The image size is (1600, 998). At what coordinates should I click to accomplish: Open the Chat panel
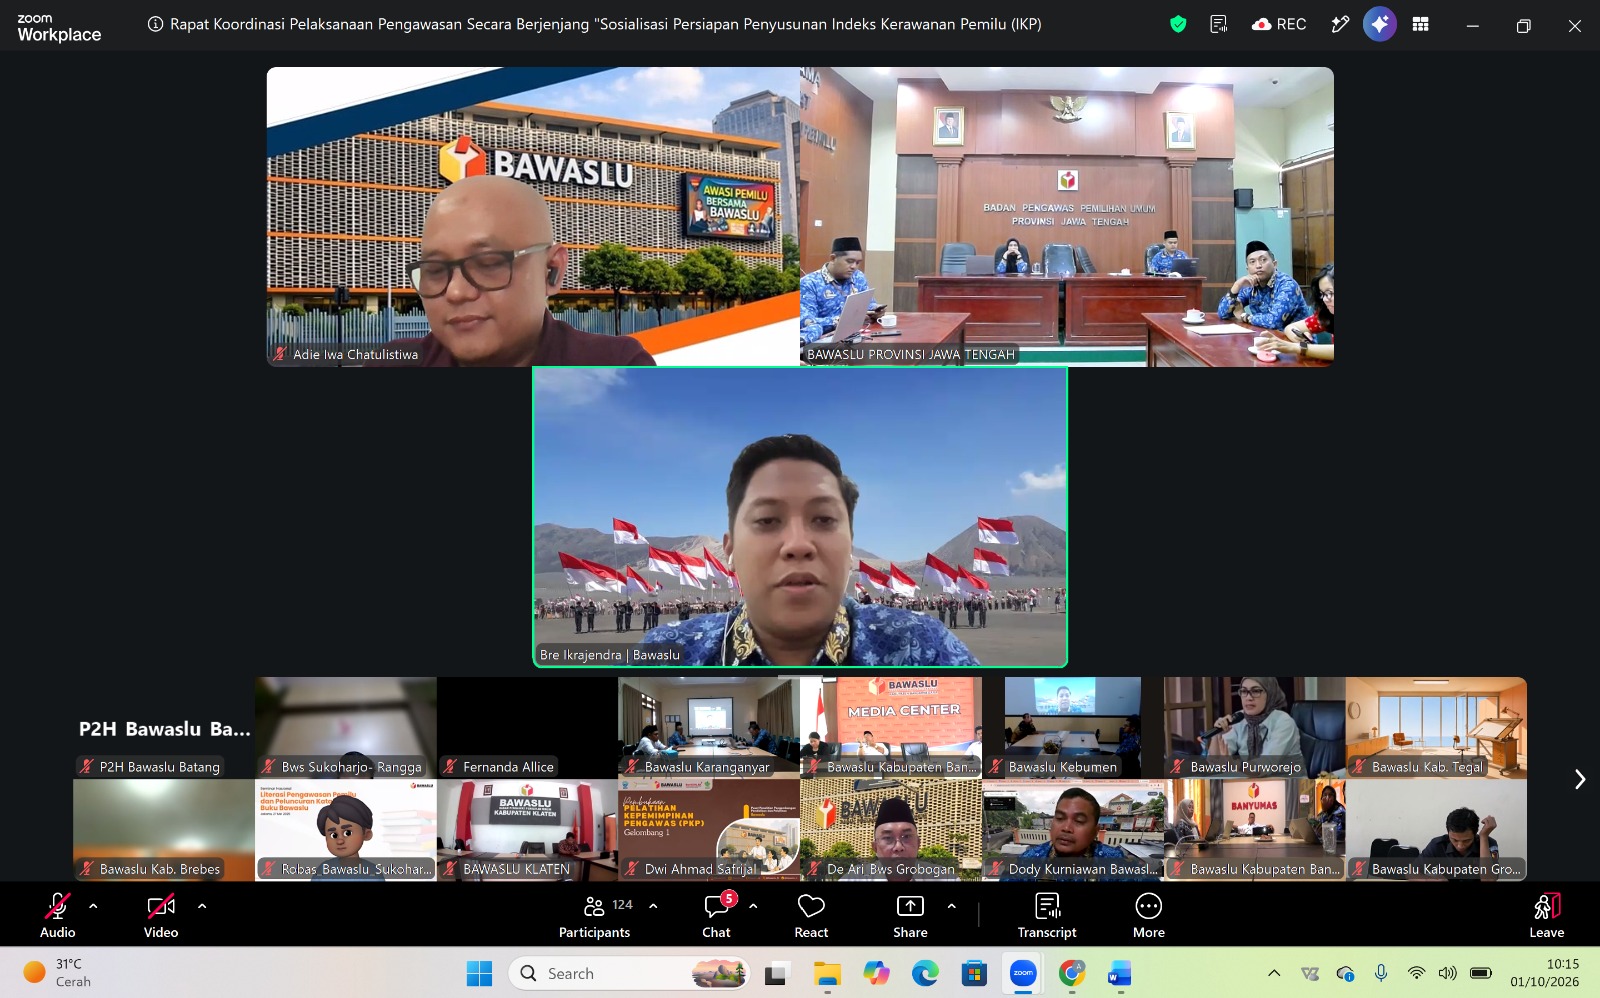point(716,915)
